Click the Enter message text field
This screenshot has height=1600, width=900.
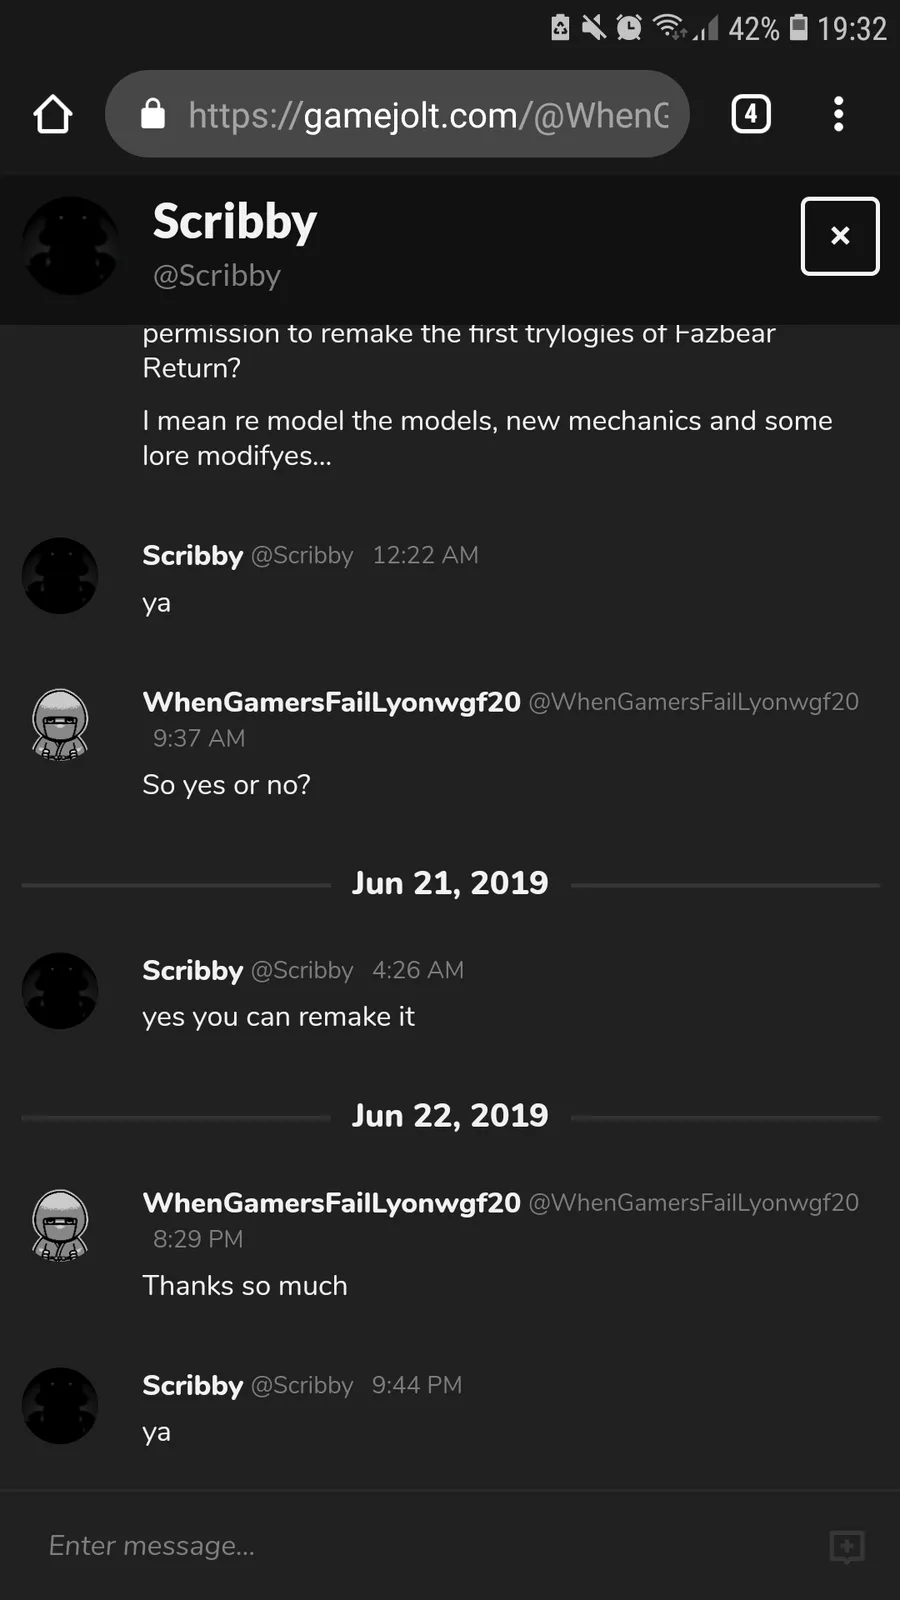(420, 1546)
